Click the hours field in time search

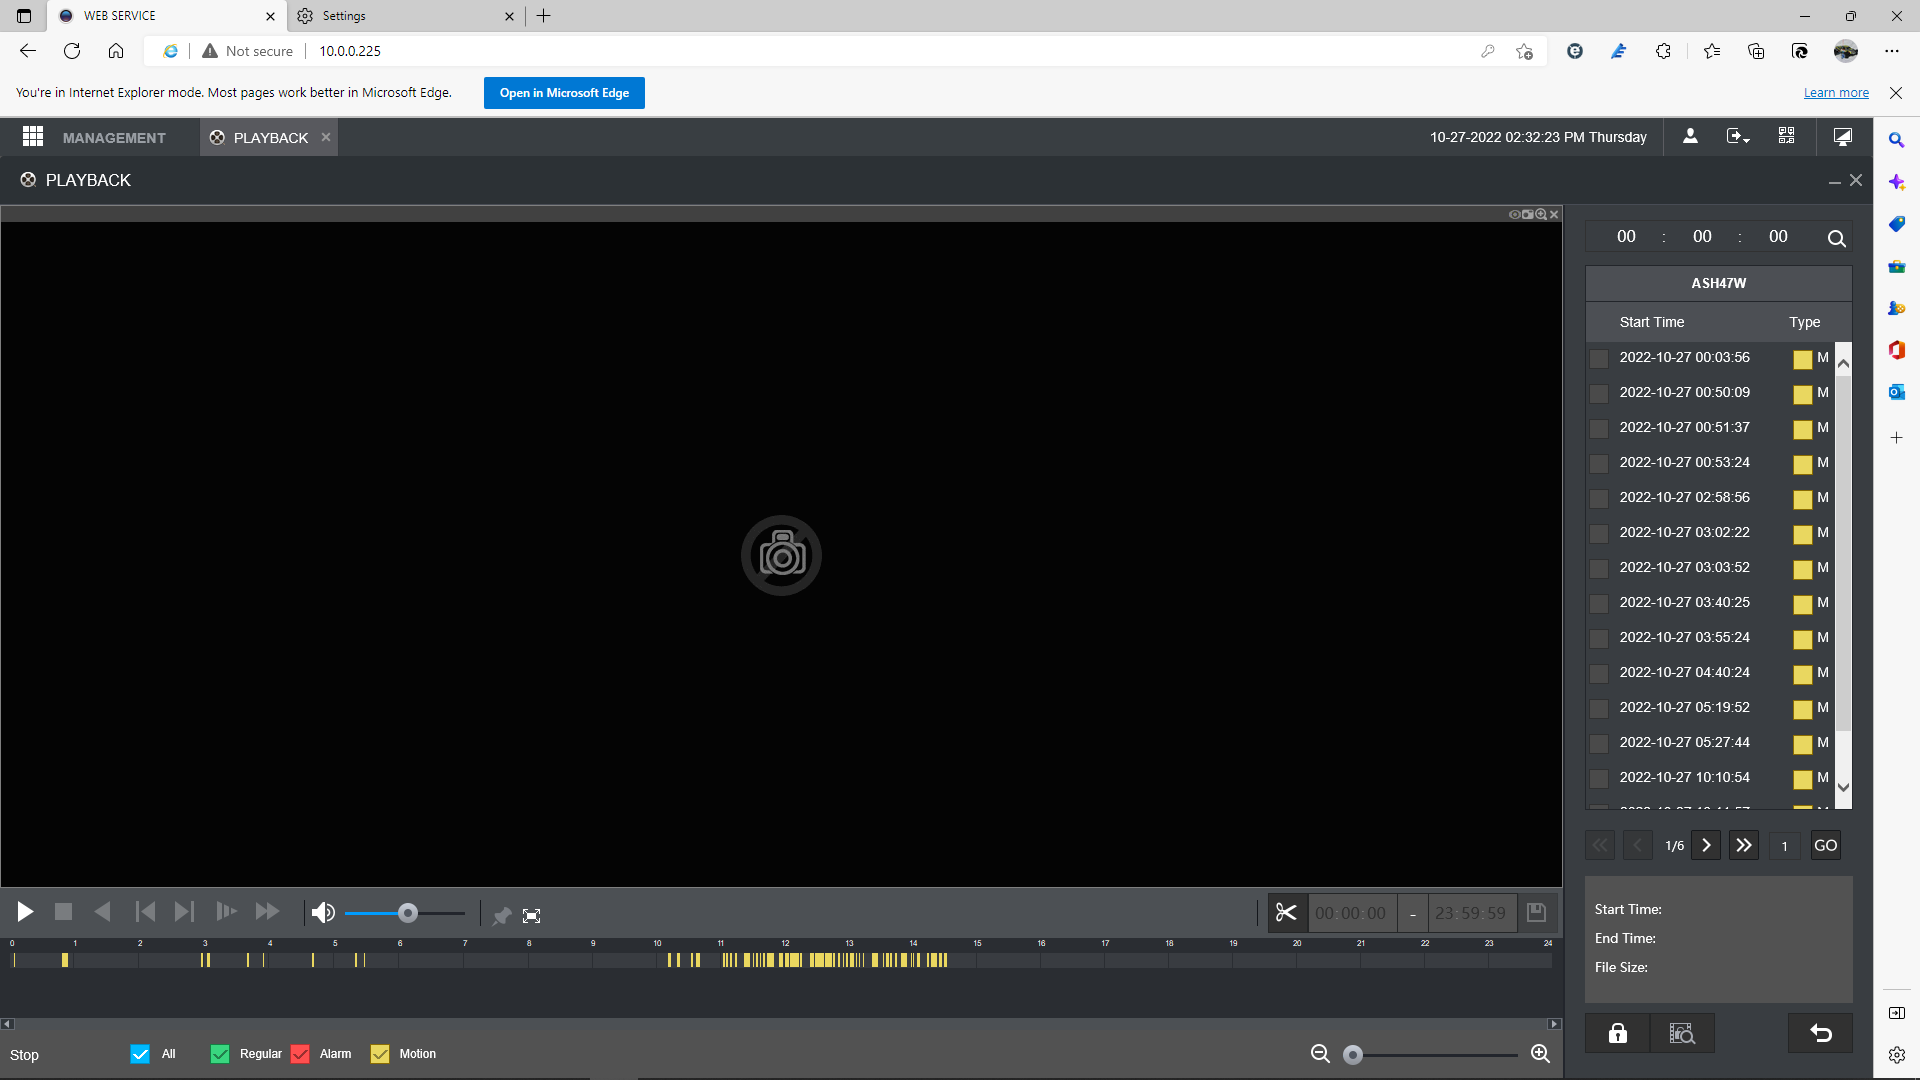(x=1626, y=237)
